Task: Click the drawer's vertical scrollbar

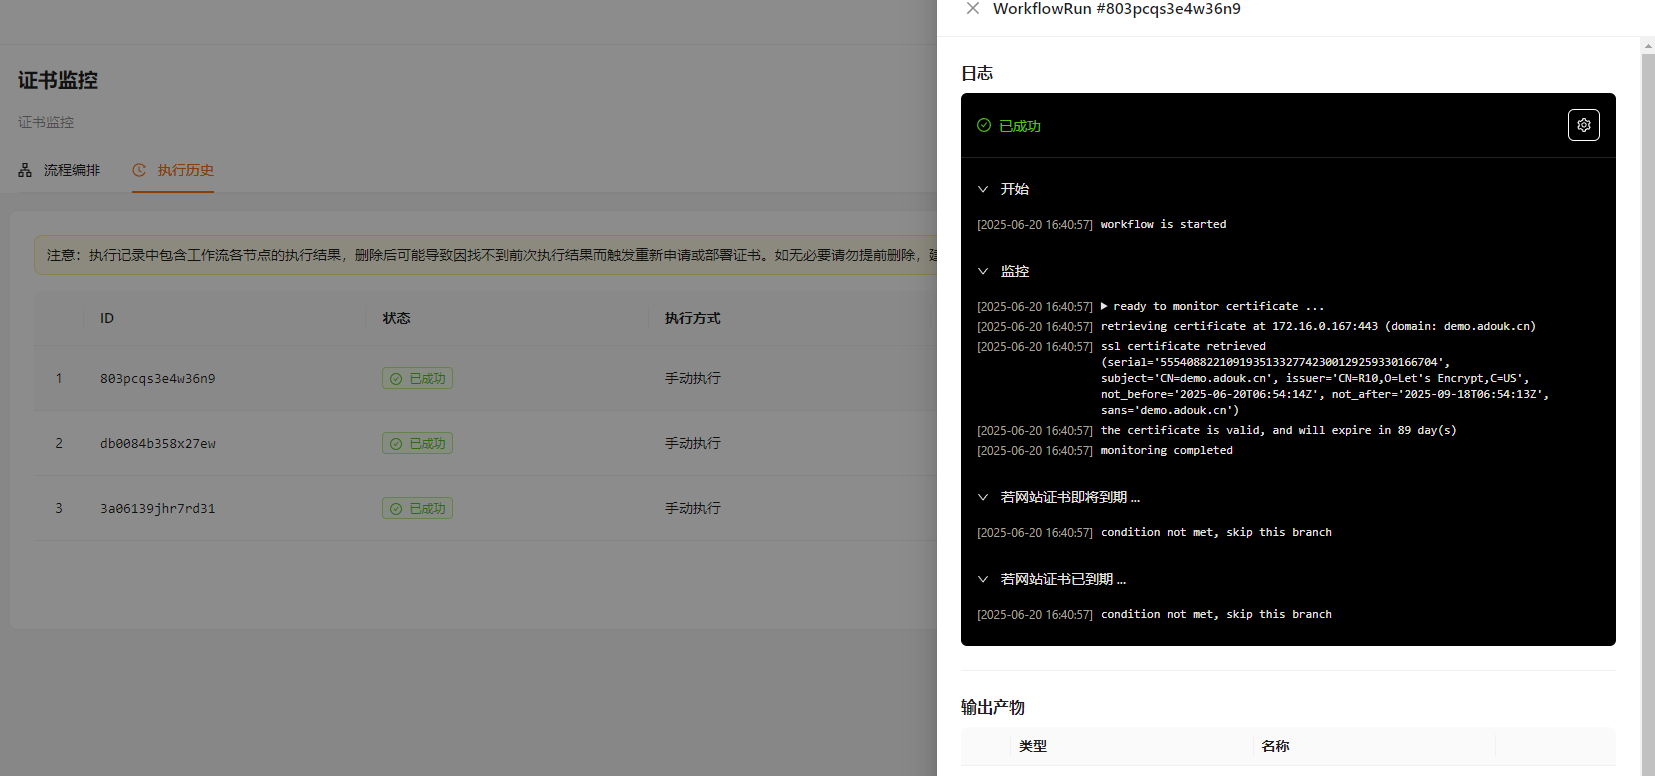Action: click(x=1647, y=400)
